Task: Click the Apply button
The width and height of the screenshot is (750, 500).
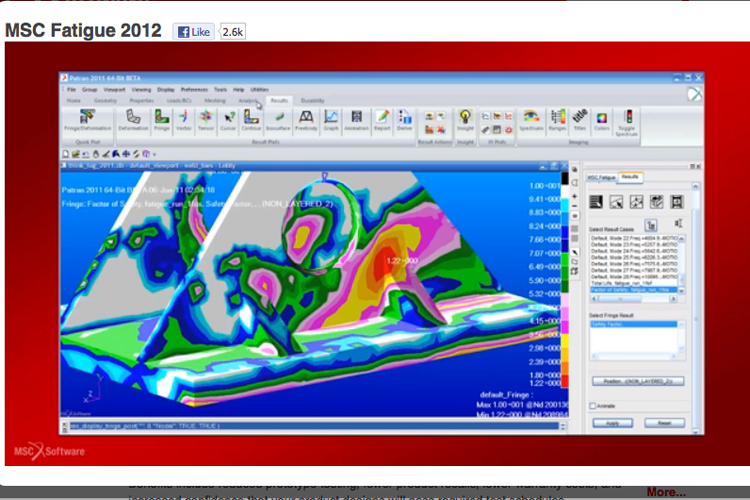Action: 611,423
